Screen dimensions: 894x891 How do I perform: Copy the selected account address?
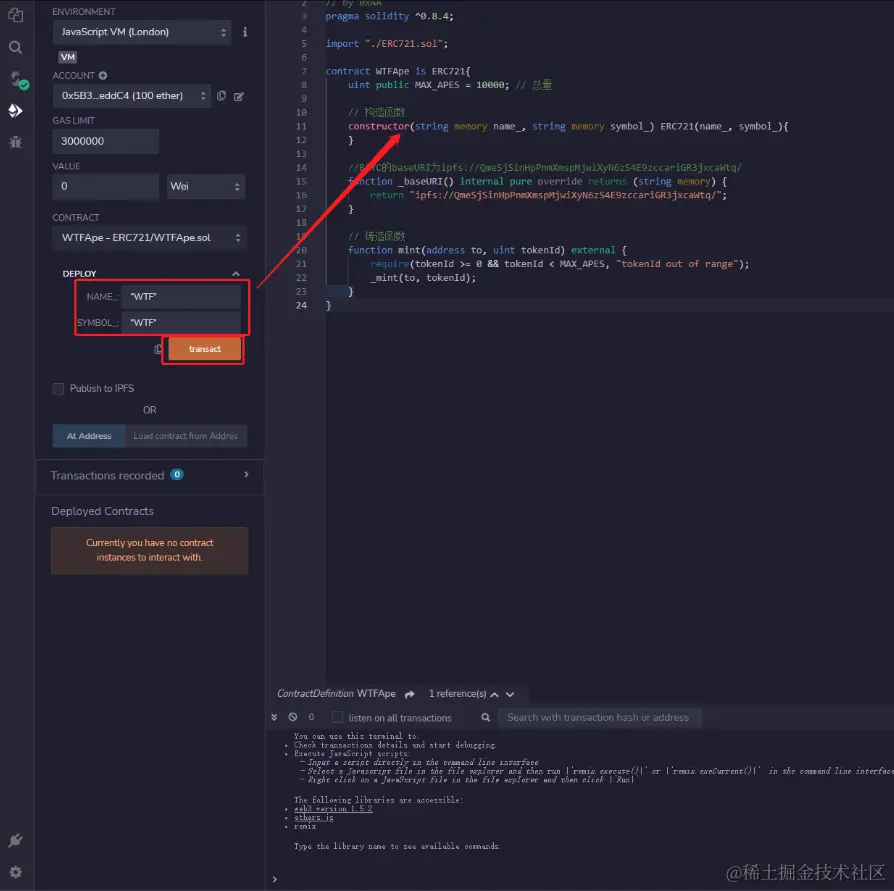pos(221,96)
